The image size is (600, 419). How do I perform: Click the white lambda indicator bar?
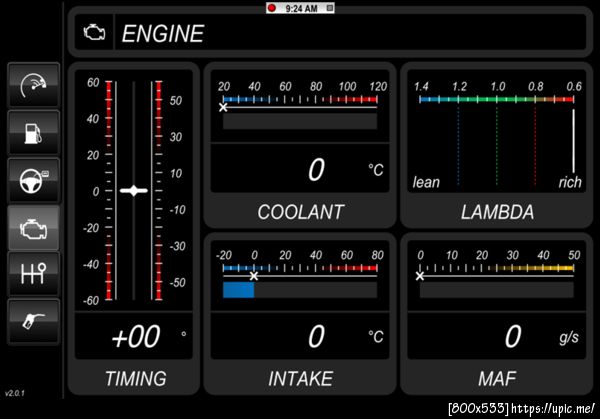pos(573,141)
